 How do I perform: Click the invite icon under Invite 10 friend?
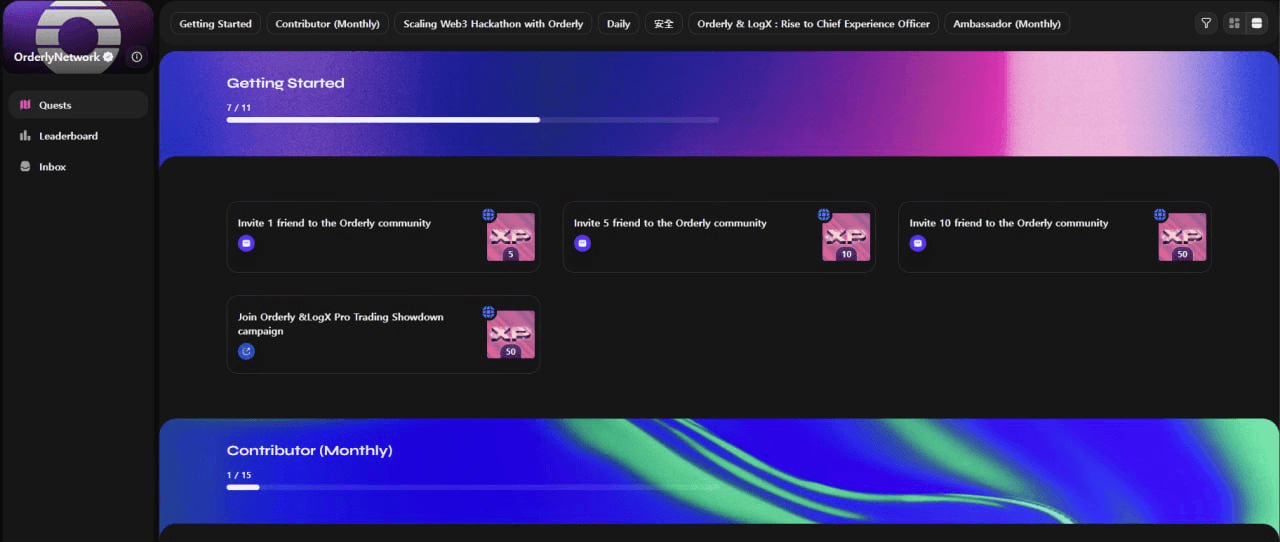(918, 243)
